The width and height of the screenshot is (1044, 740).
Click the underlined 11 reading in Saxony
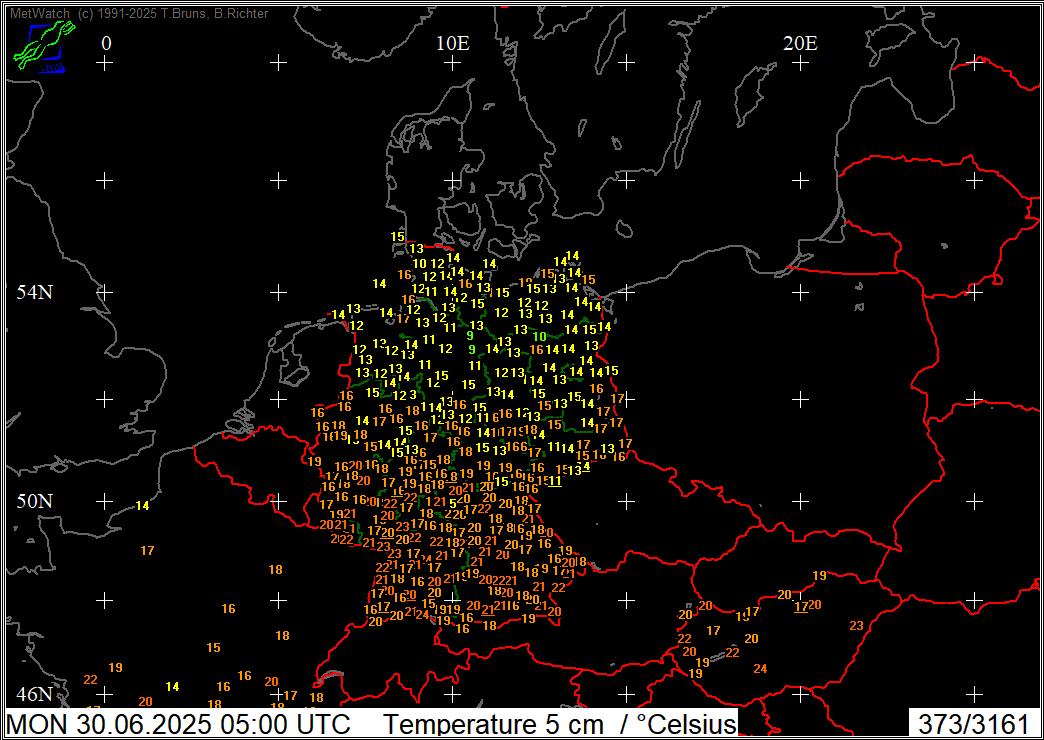555,480
